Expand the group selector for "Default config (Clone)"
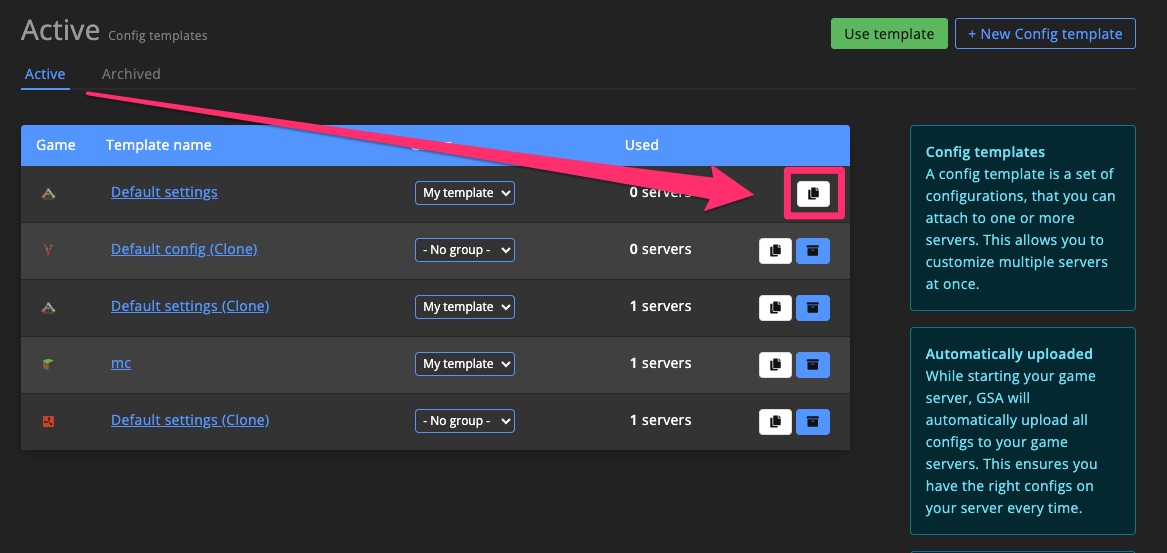 point(464,250)
